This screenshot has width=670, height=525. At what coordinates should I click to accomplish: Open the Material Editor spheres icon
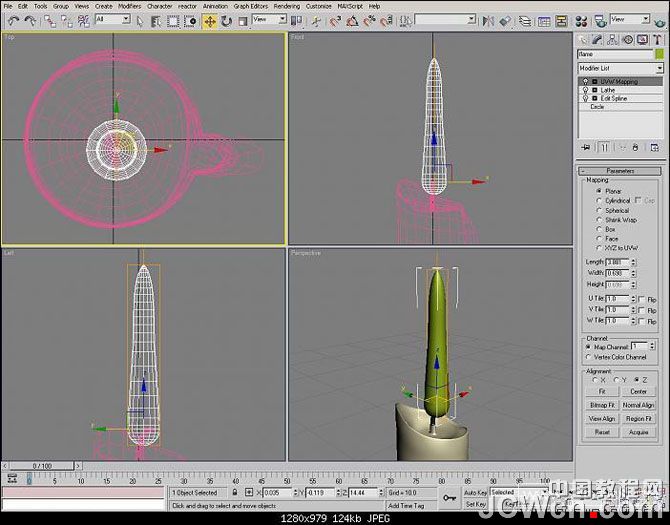581,21
